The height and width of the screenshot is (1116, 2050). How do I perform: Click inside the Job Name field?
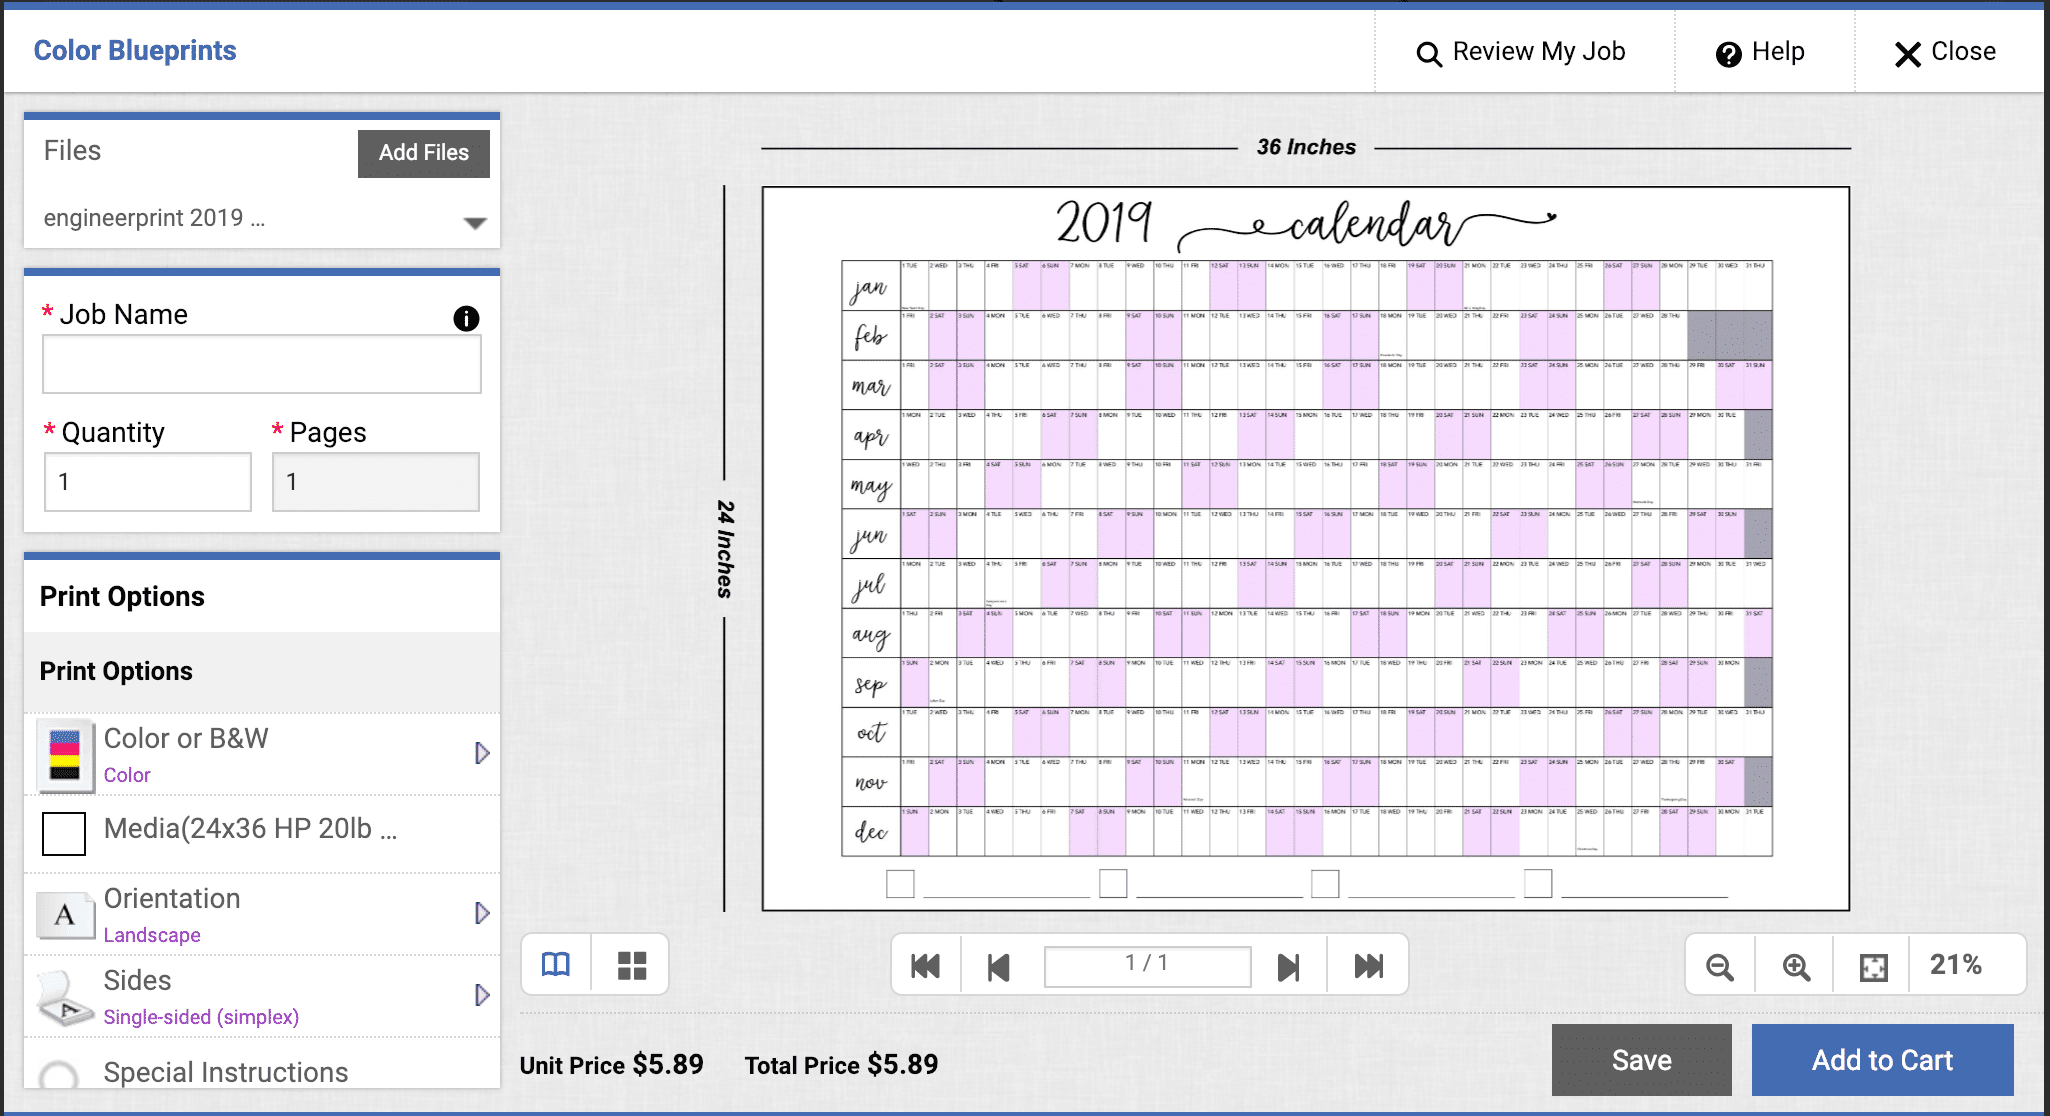tap(261, 364)
